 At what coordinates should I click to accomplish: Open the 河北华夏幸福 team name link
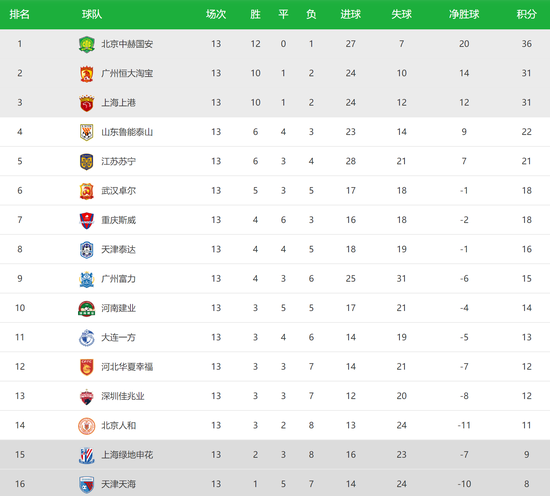[x=127, y=367]
